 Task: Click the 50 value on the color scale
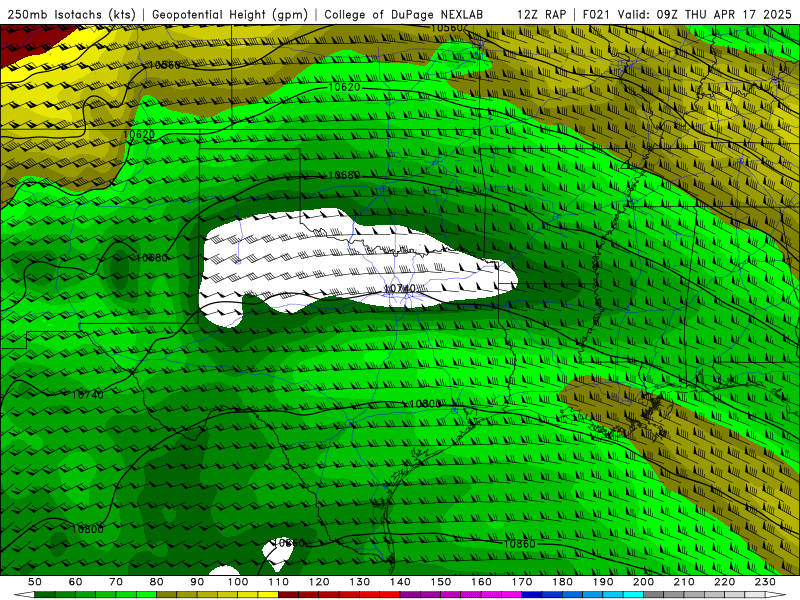(x=35, y=582)
